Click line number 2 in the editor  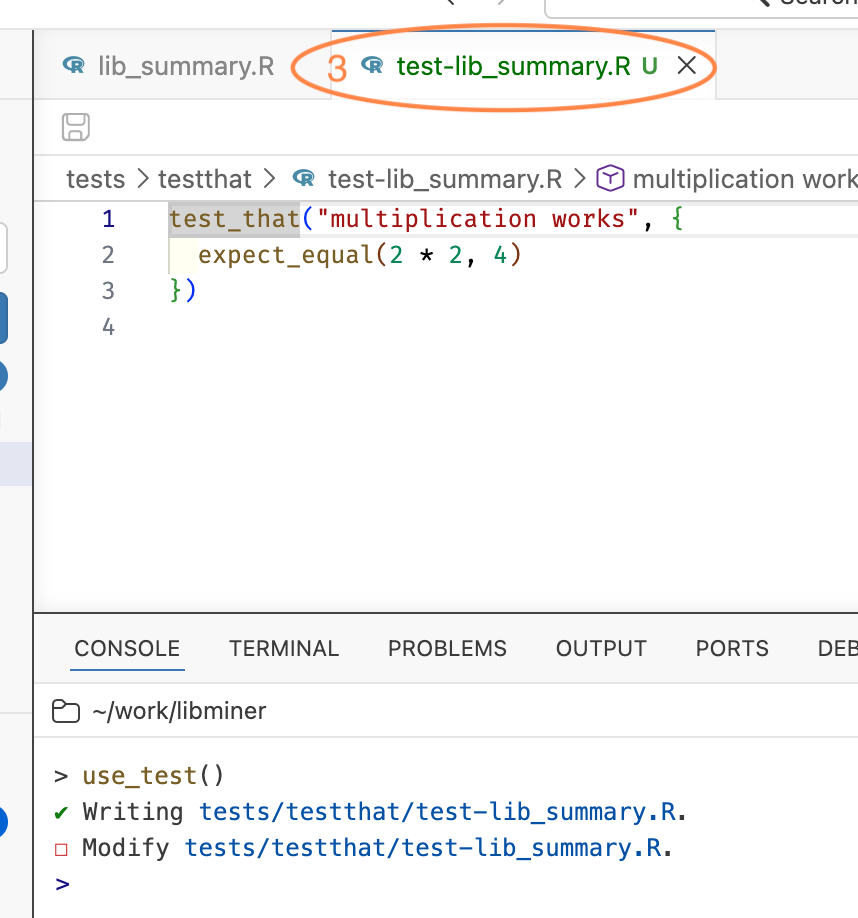pos(108,255)
